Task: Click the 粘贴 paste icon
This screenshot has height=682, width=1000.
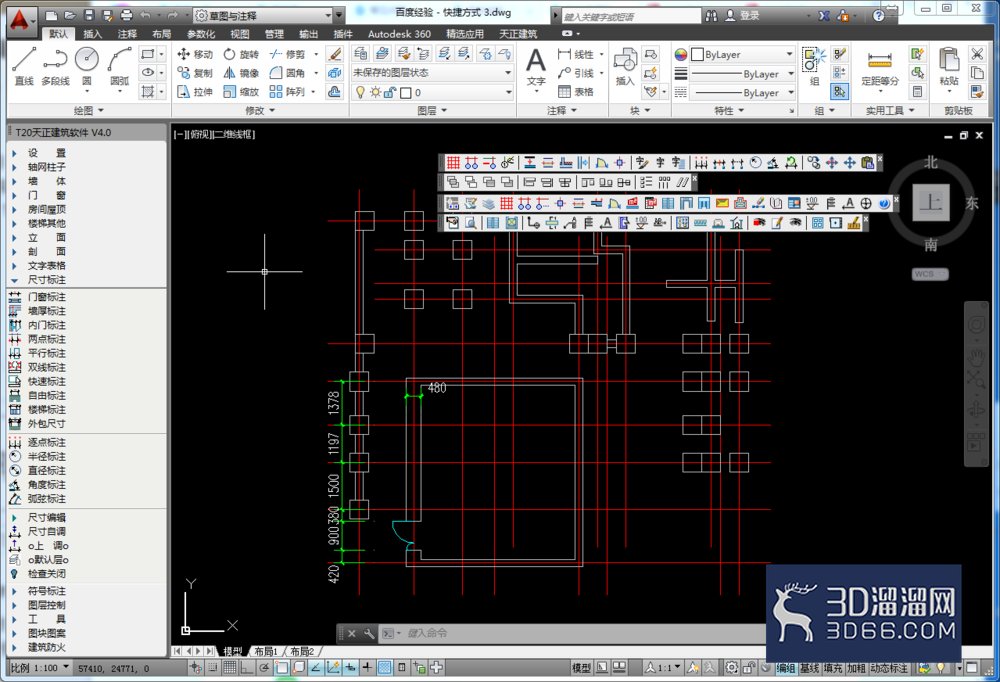Action: point(949,66)
